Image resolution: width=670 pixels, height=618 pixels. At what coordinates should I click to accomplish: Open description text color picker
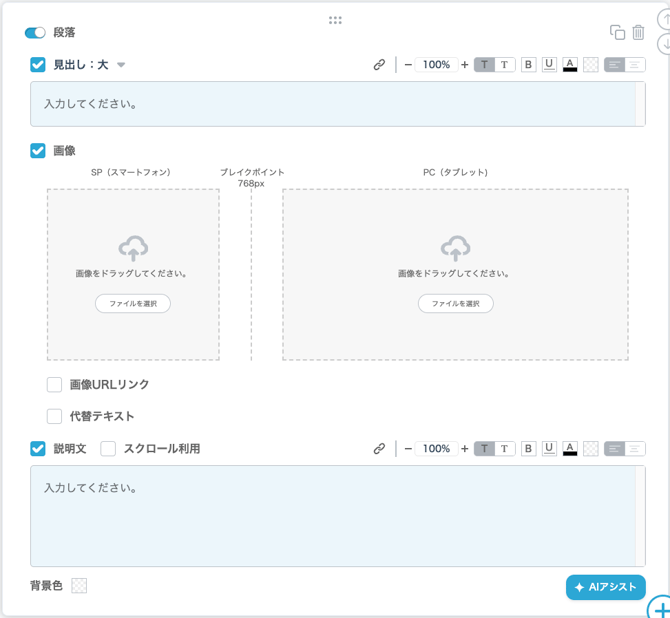pos(570,448)
